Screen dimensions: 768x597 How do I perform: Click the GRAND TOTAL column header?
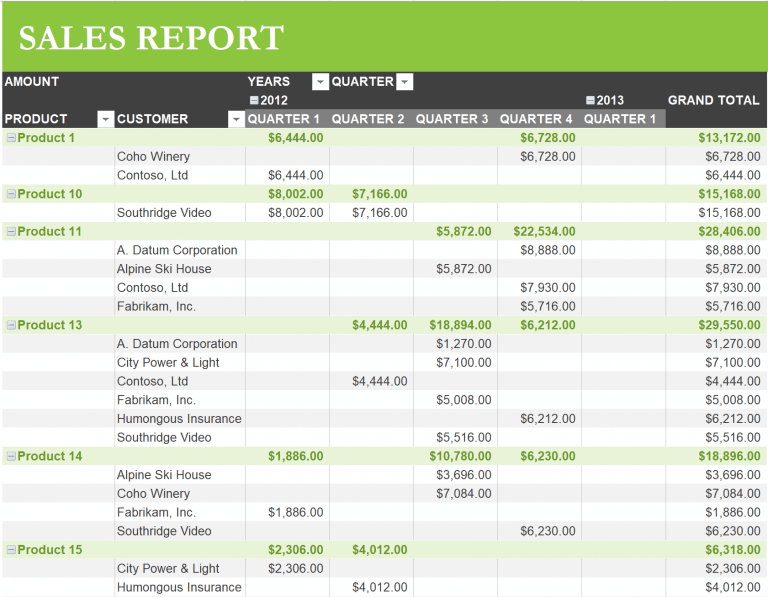click(713, 100)
